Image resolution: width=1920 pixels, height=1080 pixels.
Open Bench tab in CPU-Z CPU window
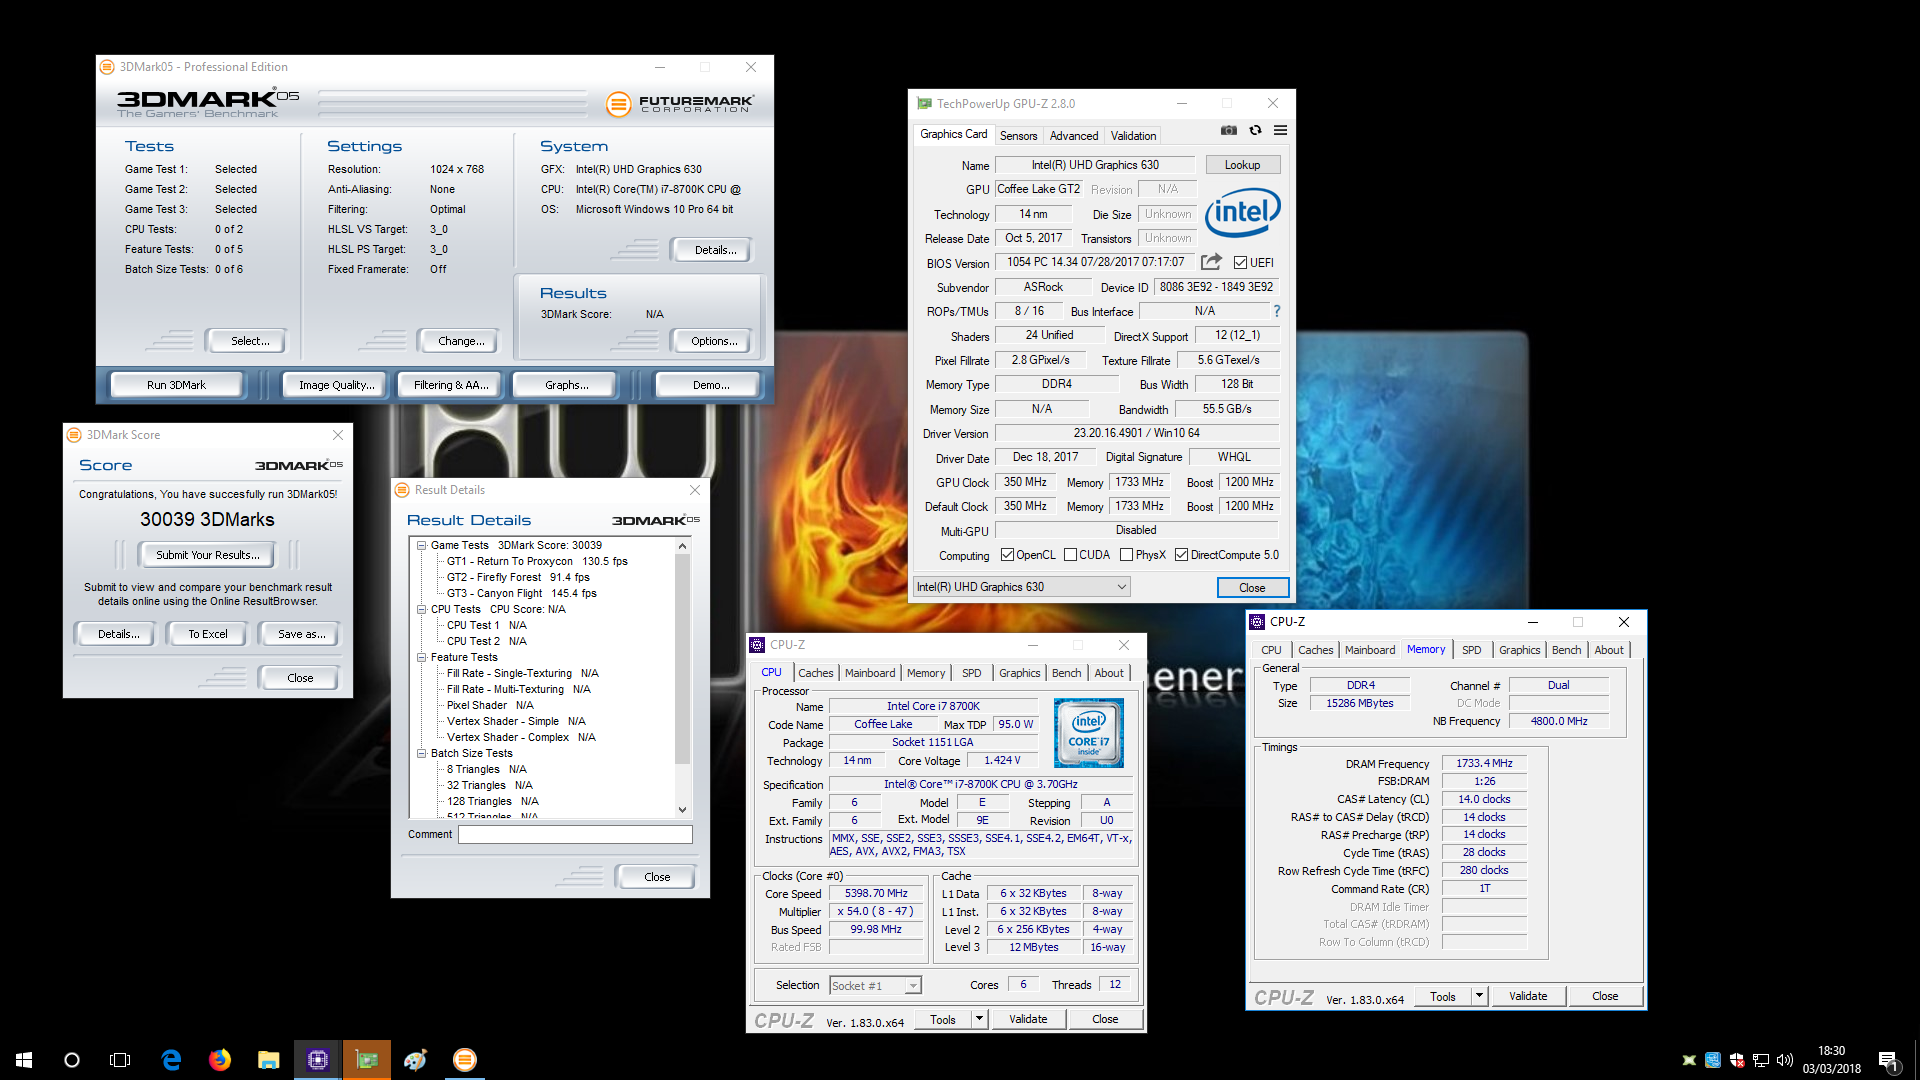coord(1066,673)
